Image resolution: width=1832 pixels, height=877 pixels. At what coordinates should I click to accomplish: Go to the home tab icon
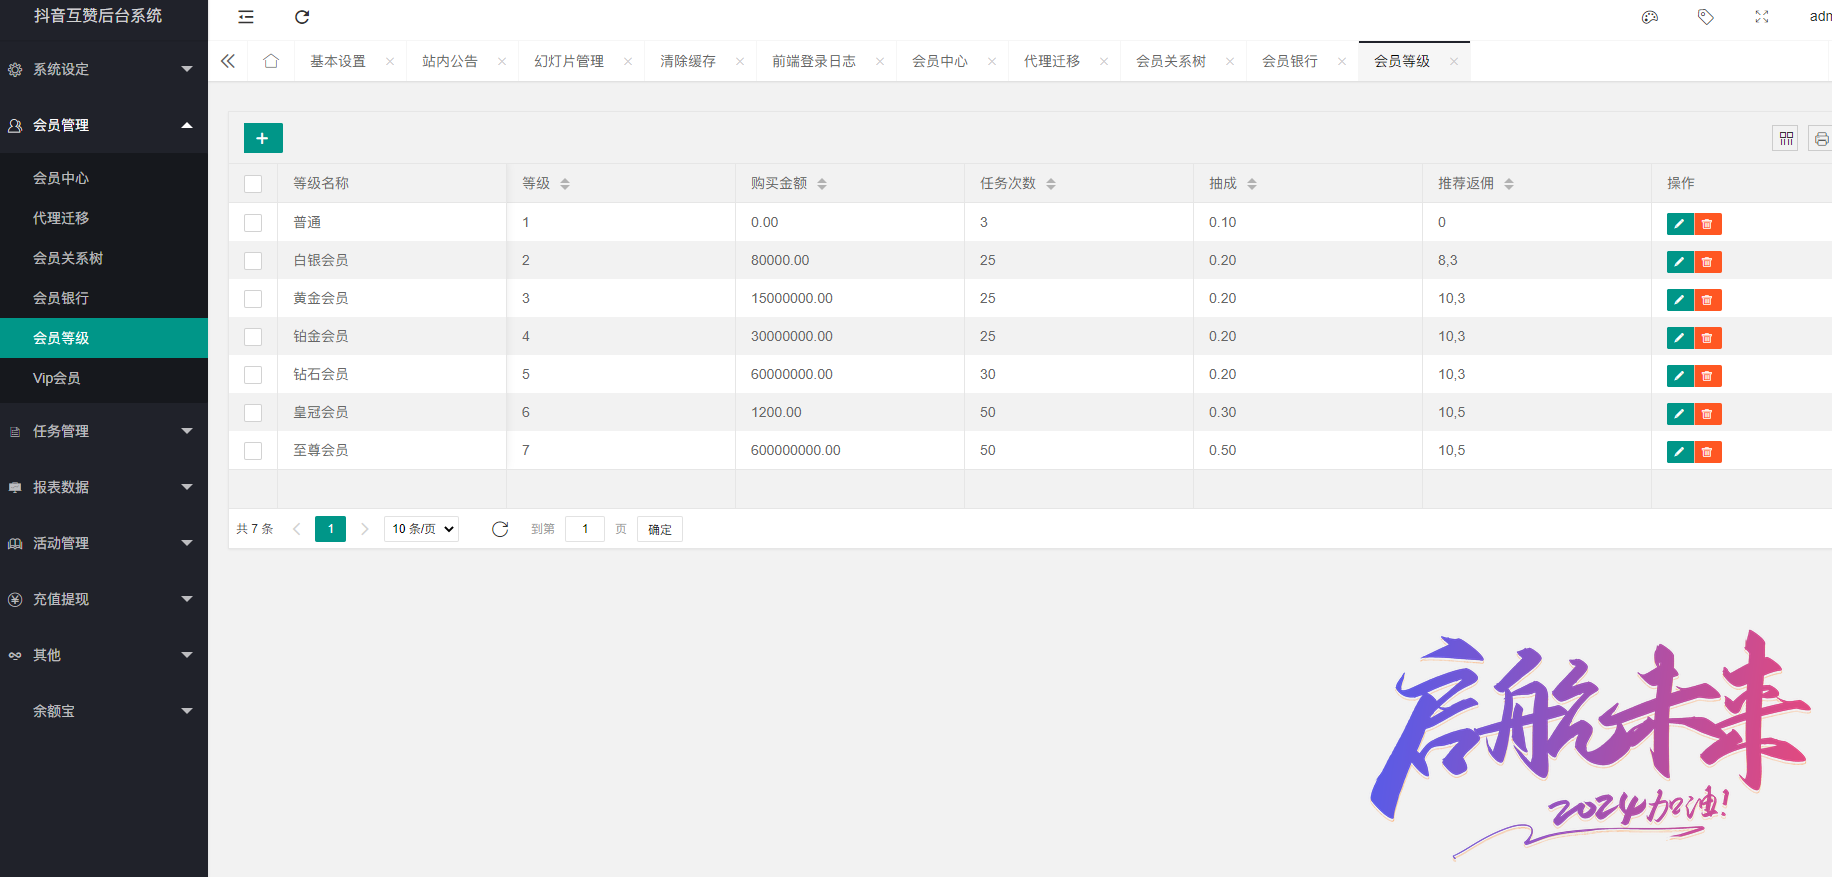coord(270,61)
